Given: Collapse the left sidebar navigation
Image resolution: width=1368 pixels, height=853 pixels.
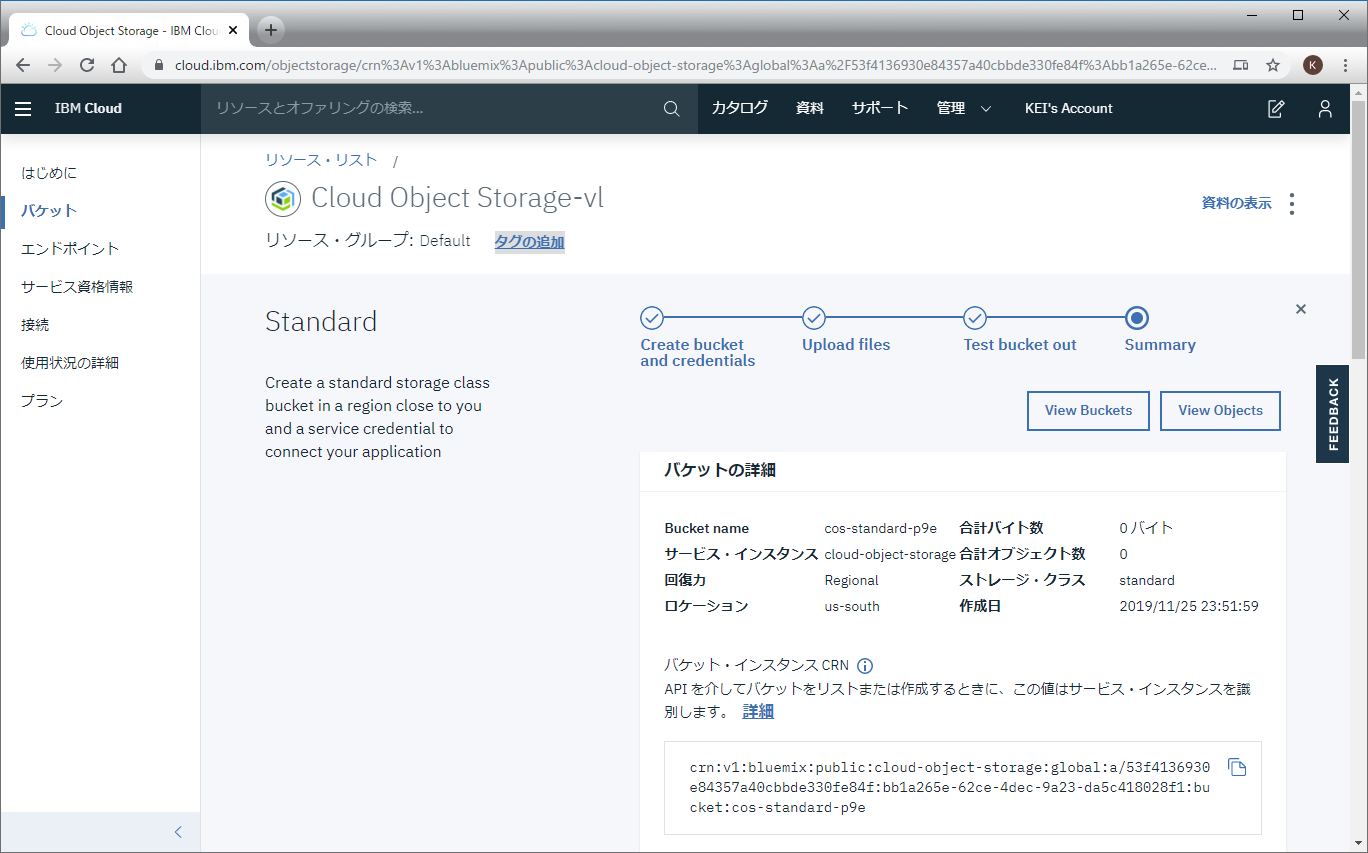Looking at the screenshot, I should [x=178, y=832].
